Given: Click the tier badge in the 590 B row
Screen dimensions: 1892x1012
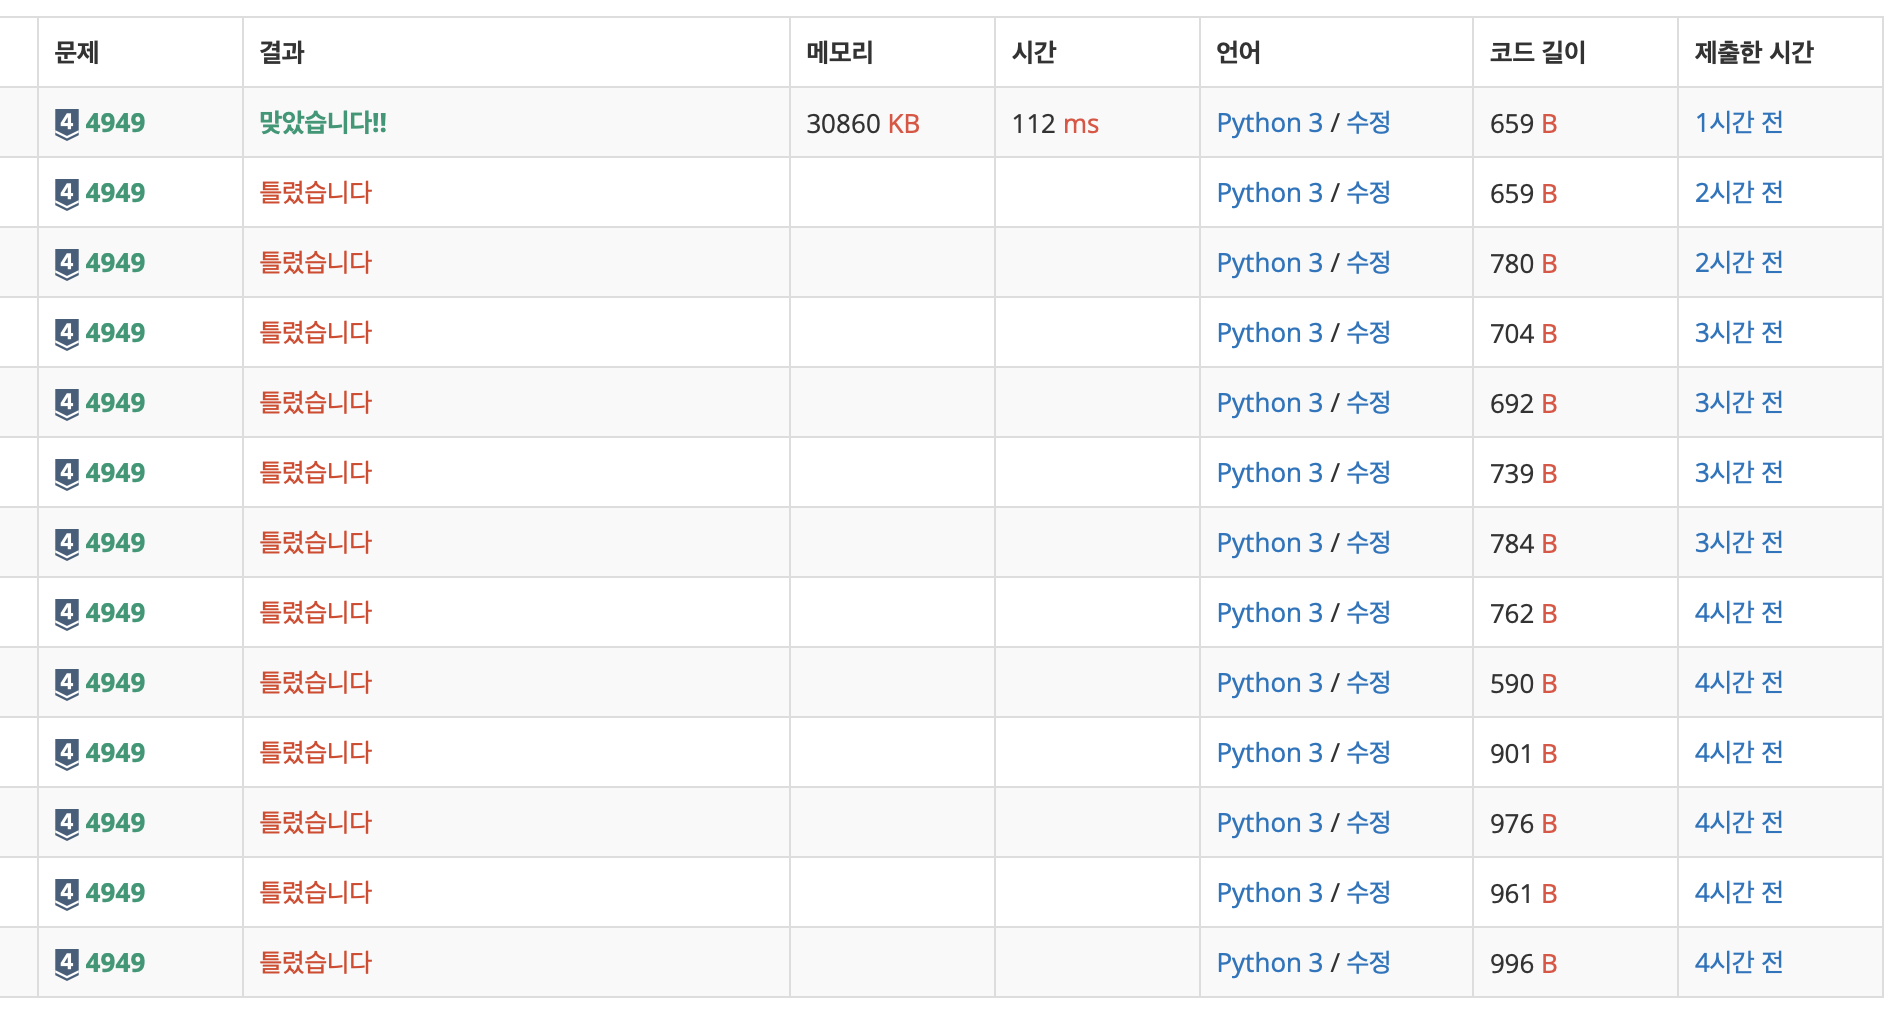Looking at the screenshot, I should click(67, 684).
